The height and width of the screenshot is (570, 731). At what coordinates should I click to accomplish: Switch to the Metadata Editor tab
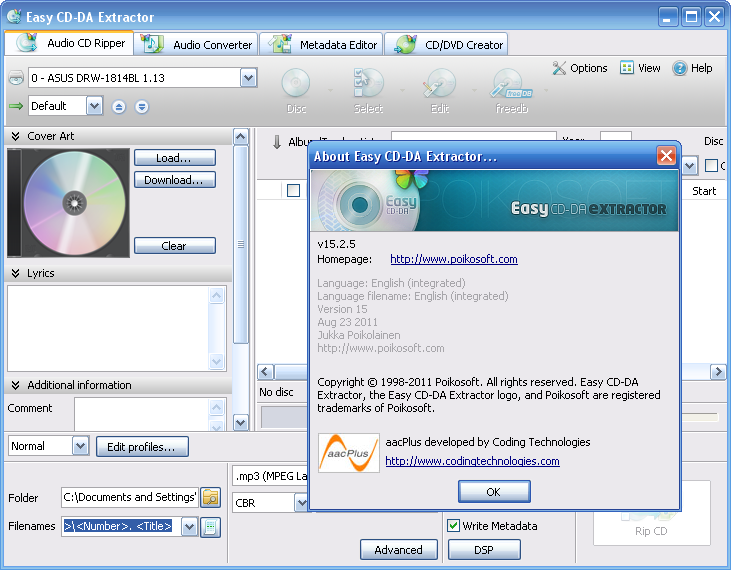click(321, 45)
